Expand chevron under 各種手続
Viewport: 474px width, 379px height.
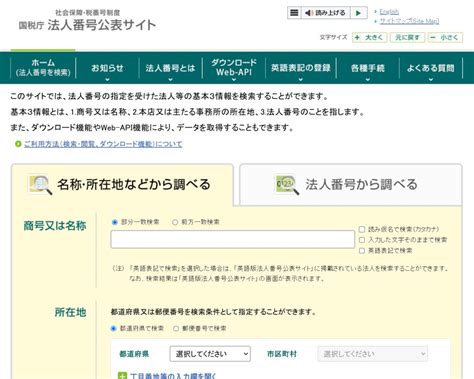coord(367,80)
